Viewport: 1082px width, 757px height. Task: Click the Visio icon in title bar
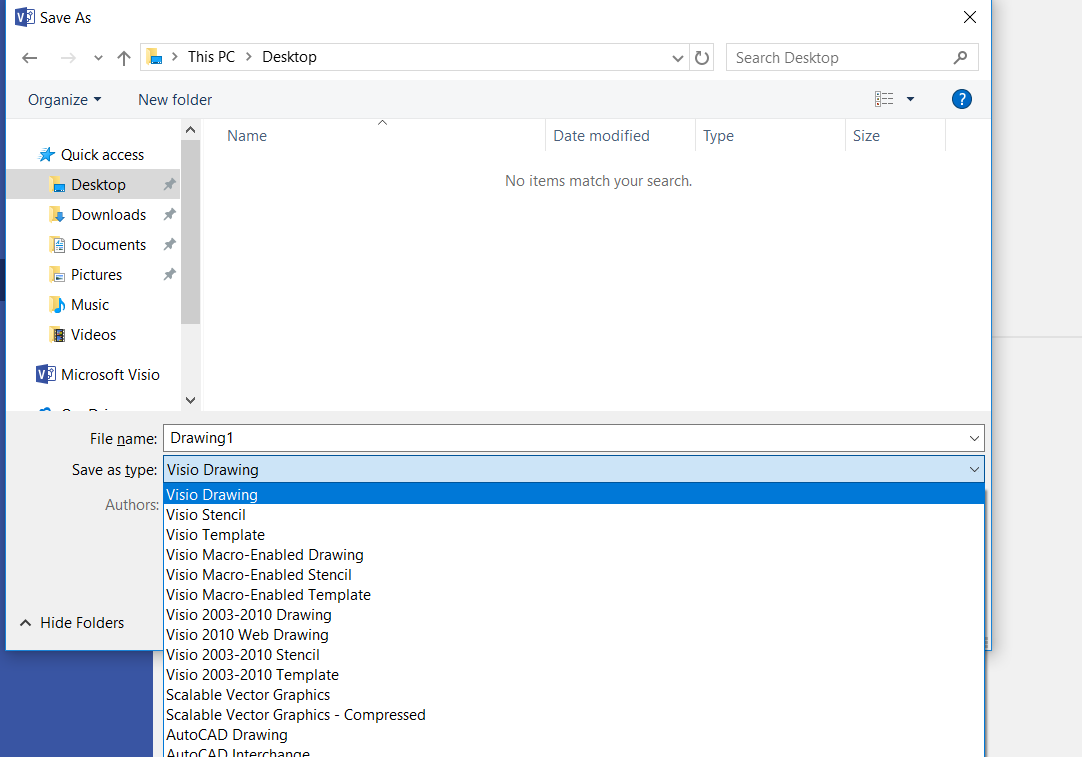pyautogui.click(x=24, y=17)
